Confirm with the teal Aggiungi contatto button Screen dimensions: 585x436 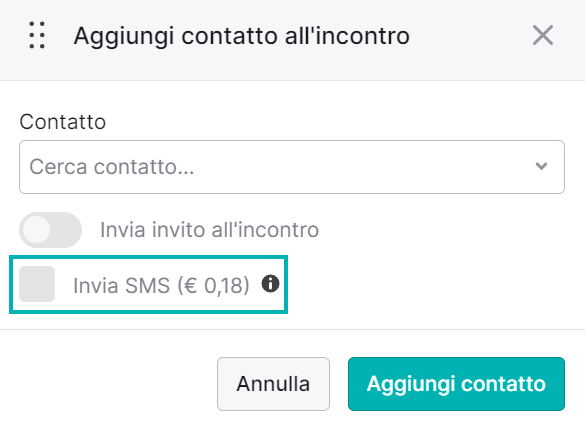456,384
